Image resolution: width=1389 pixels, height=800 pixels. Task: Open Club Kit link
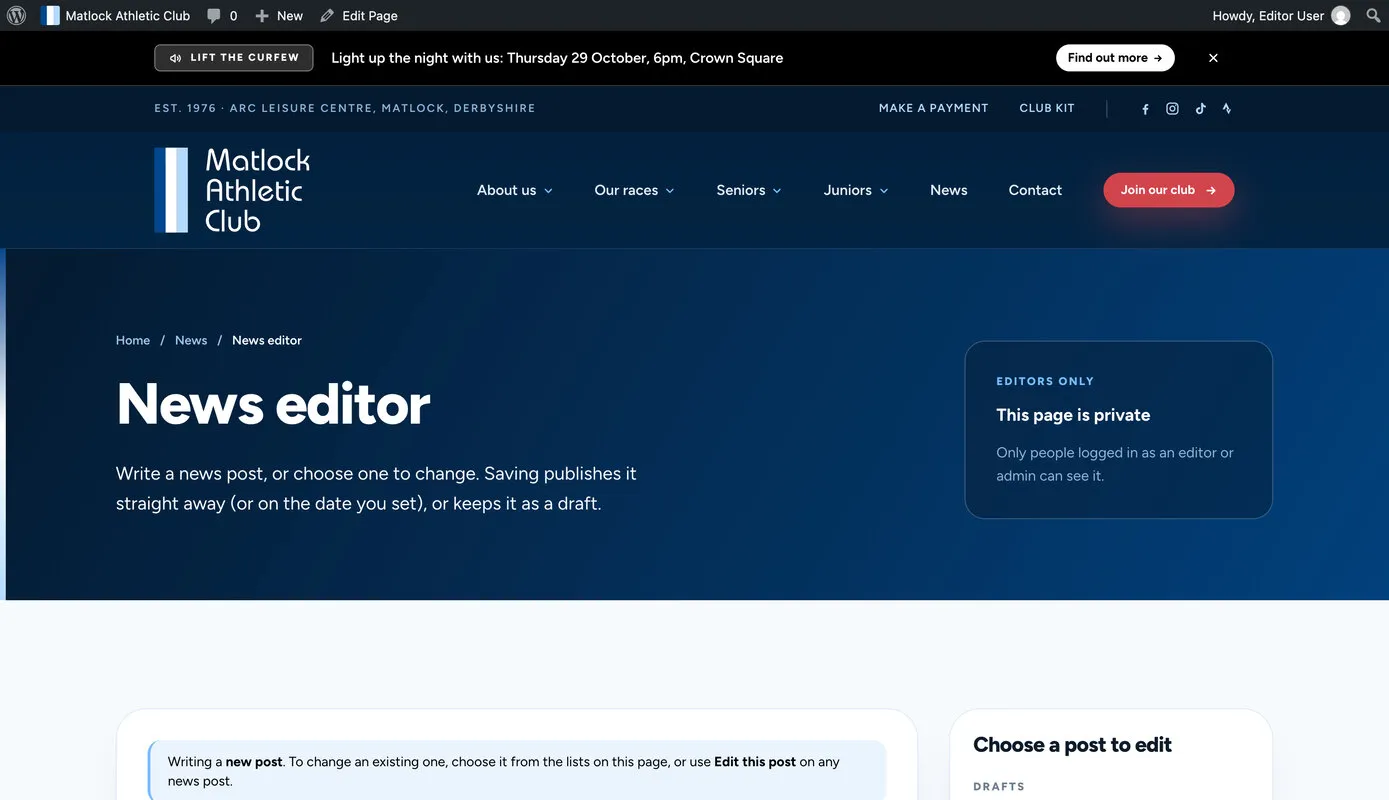(x=1047, y=108)
